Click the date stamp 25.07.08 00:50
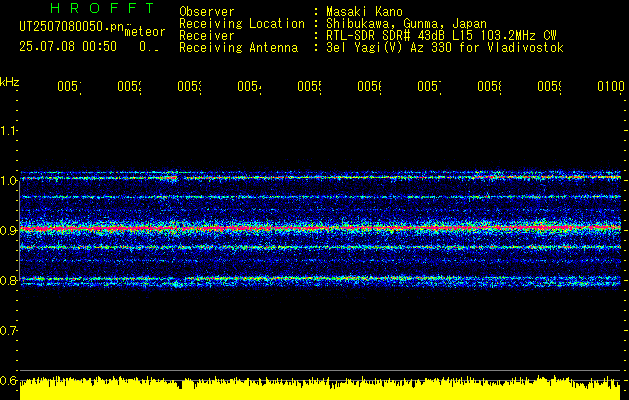This screenshot has width=629, height=400. [68, 46]
